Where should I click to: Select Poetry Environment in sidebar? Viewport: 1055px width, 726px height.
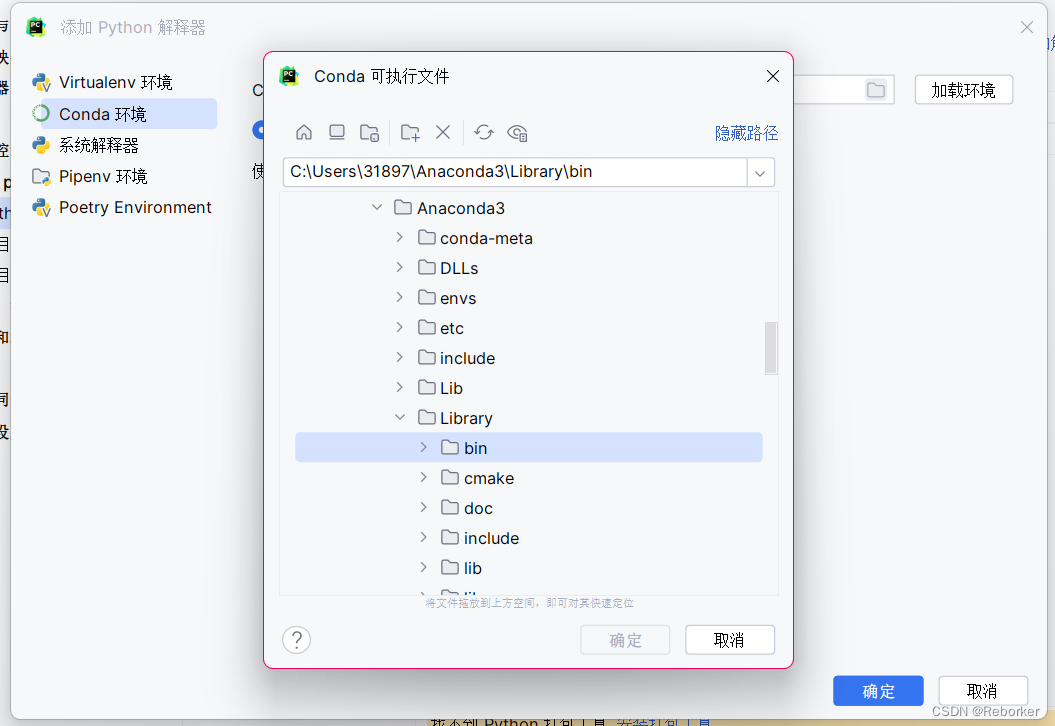(122, 207)
